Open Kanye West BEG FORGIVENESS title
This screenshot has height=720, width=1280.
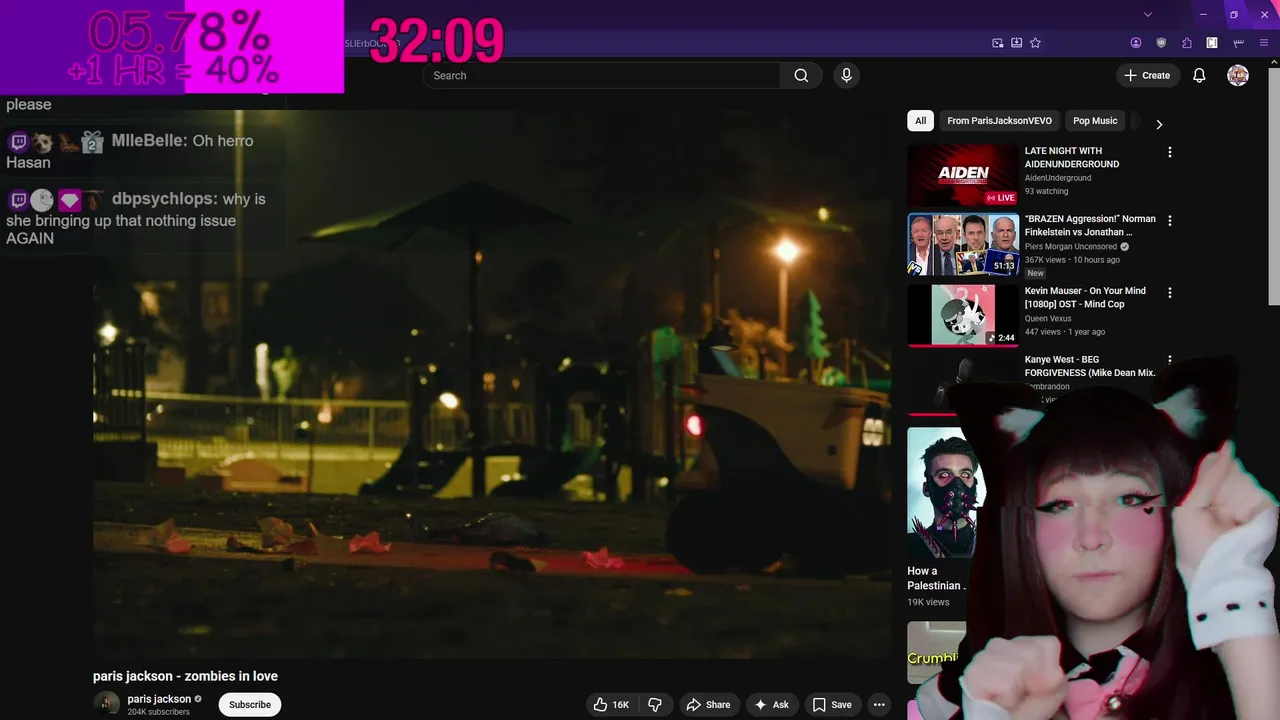(x=1090, y=366)
